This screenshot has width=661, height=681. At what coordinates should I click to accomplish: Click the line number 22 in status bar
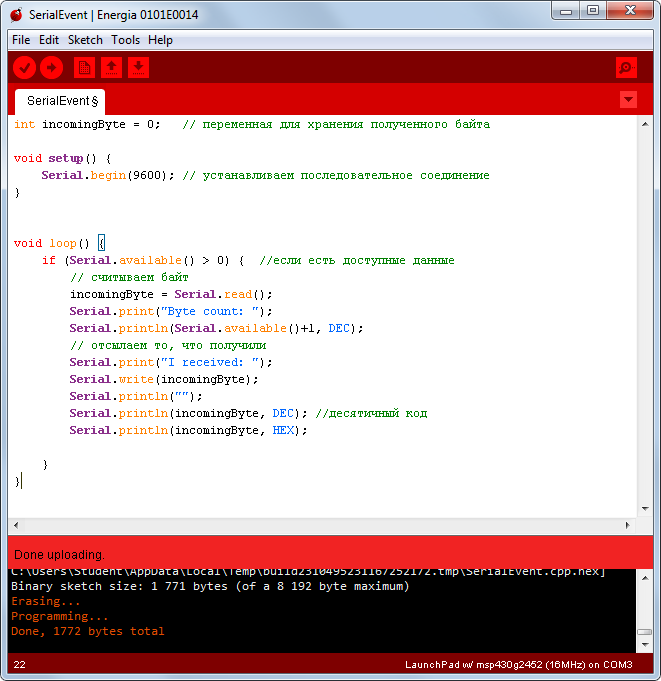coord(20,664)
